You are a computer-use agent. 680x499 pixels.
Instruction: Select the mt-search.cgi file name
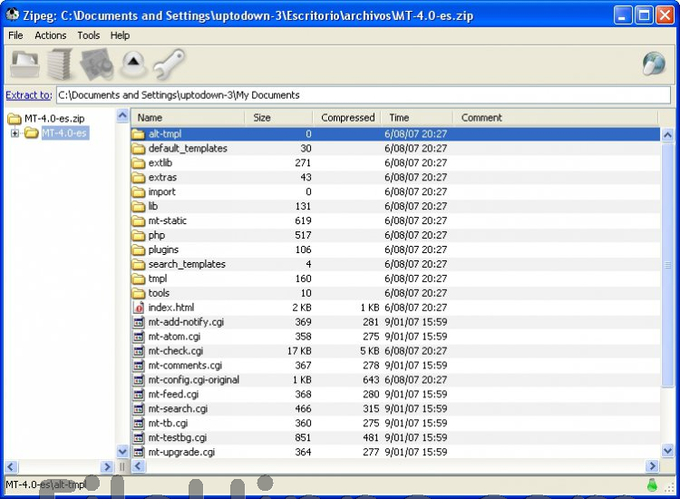(x=178, y=409)
